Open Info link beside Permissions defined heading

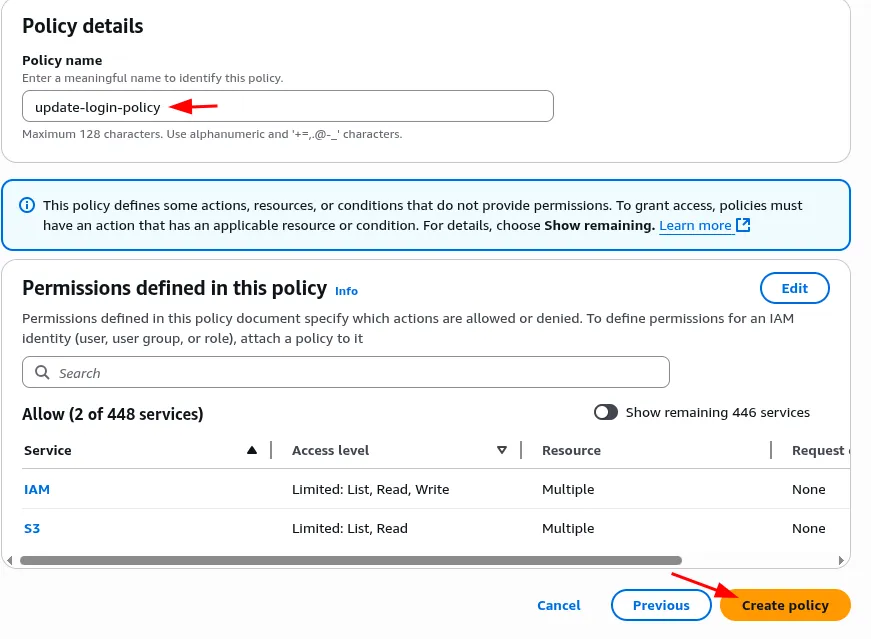coord(346,291)
